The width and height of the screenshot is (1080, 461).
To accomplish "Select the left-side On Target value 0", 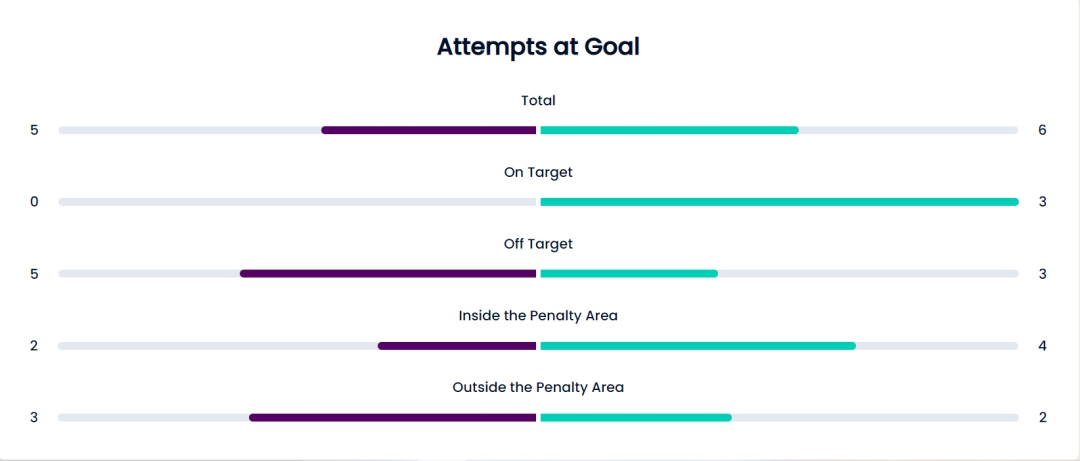I will (x=34, y=202).
